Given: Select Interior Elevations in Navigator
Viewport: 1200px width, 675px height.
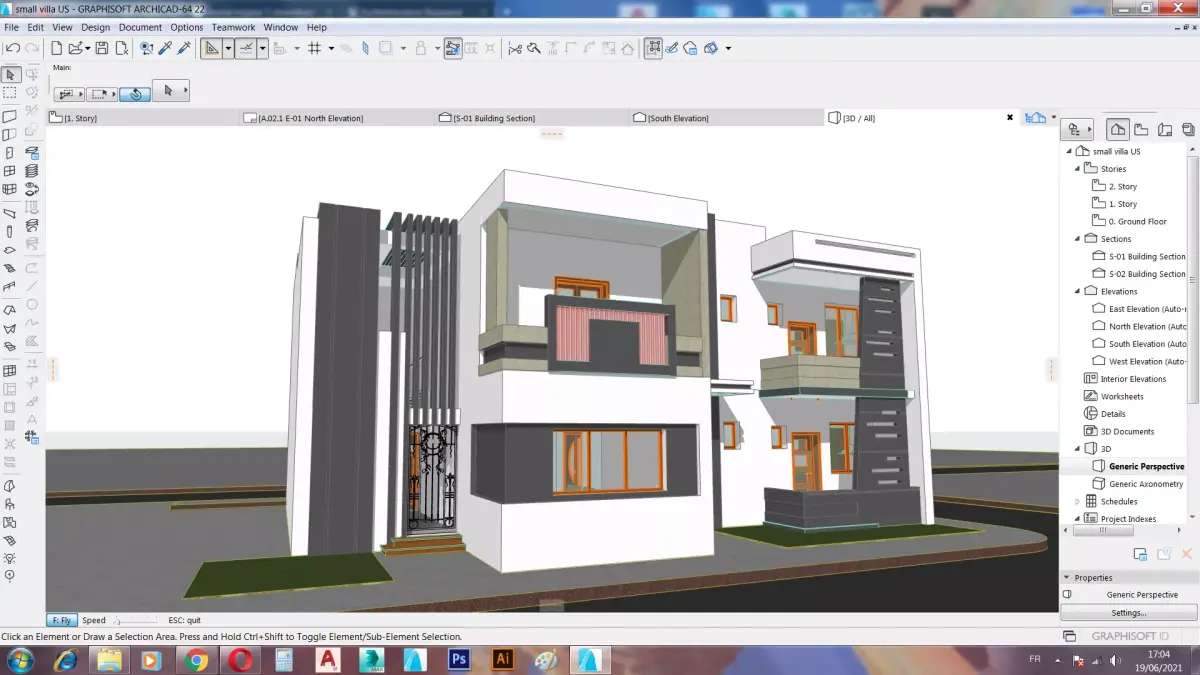Looking at the screenshot, I should click(x=1125, y=379).
